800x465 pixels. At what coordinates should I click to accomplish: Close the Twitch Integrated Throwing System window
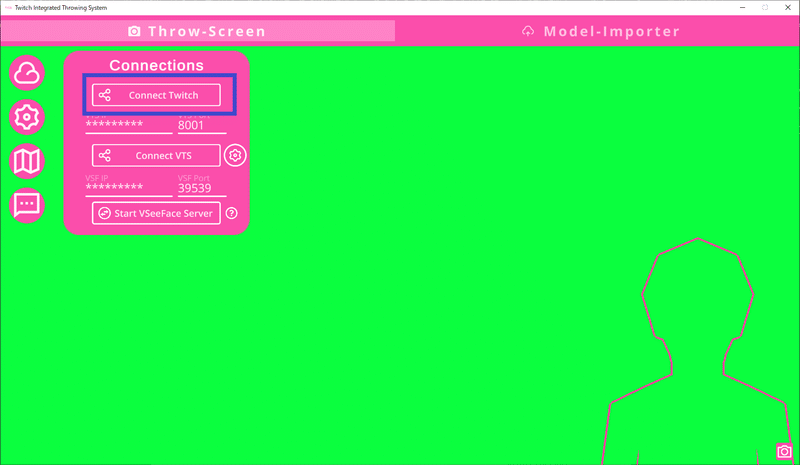pos(788,7)
